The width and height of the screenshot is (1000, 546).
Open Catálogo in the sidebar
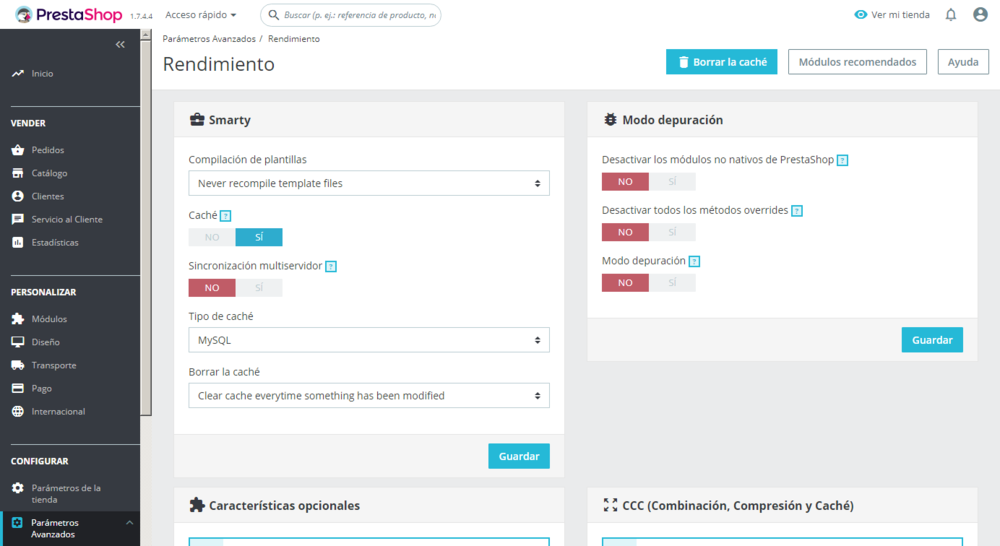click(x=49, y=173)
